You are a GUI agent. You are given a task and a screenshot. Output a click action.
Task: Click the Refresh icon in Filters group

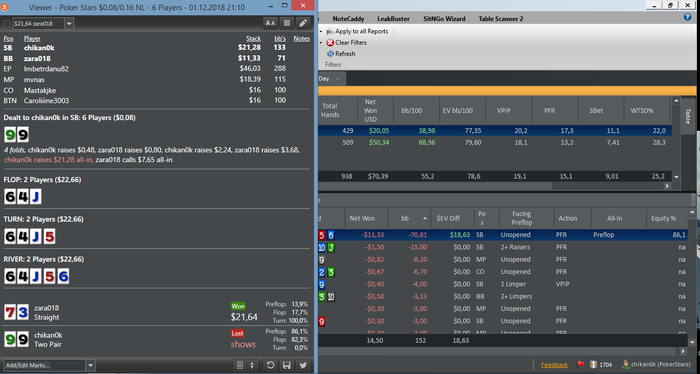point(330,54)
